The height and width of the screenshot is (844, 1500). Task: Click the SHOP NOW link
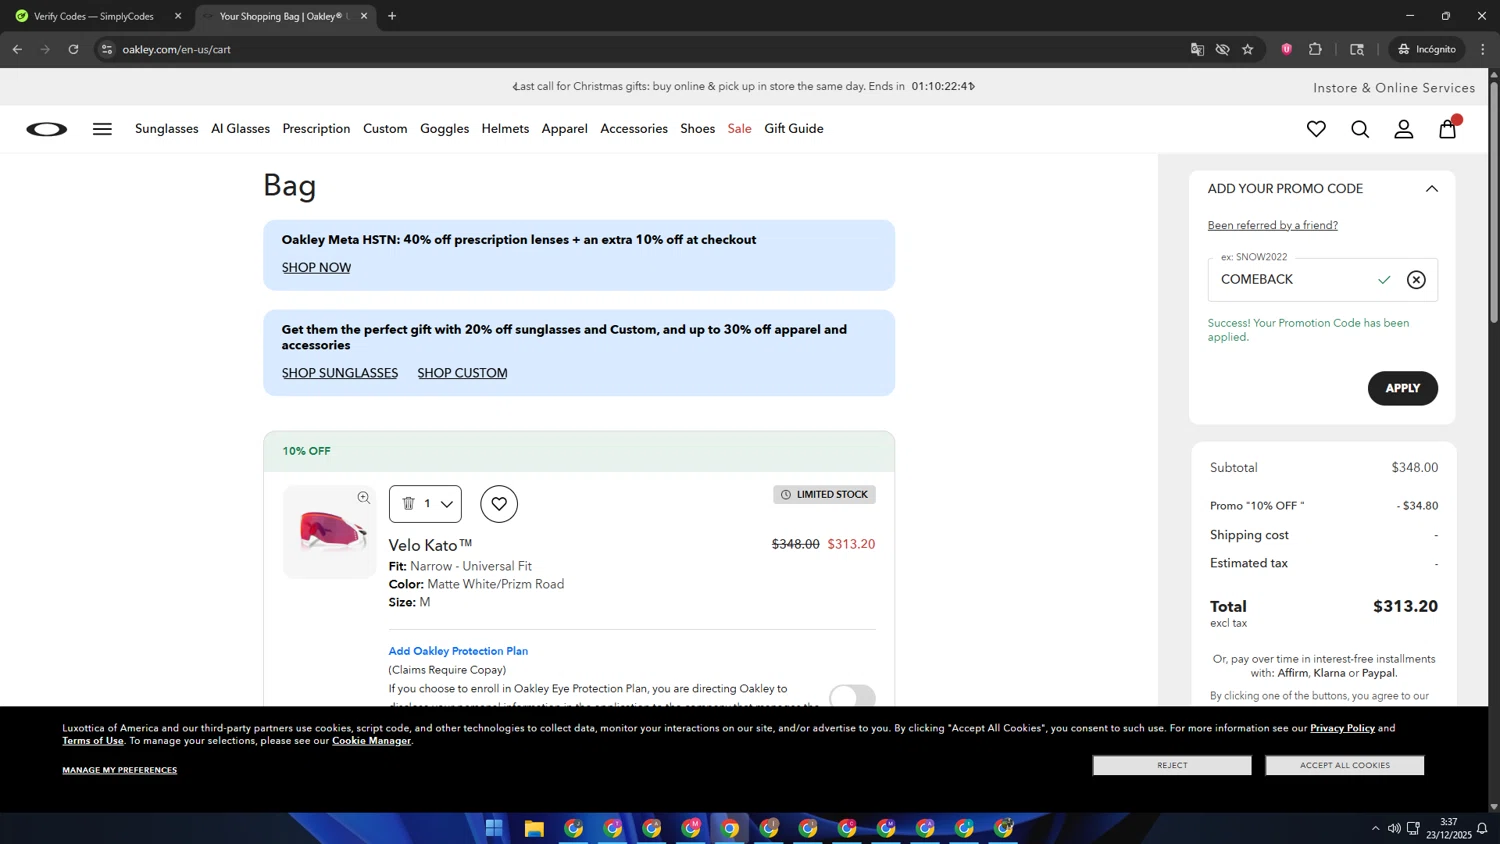pos(316,268)
